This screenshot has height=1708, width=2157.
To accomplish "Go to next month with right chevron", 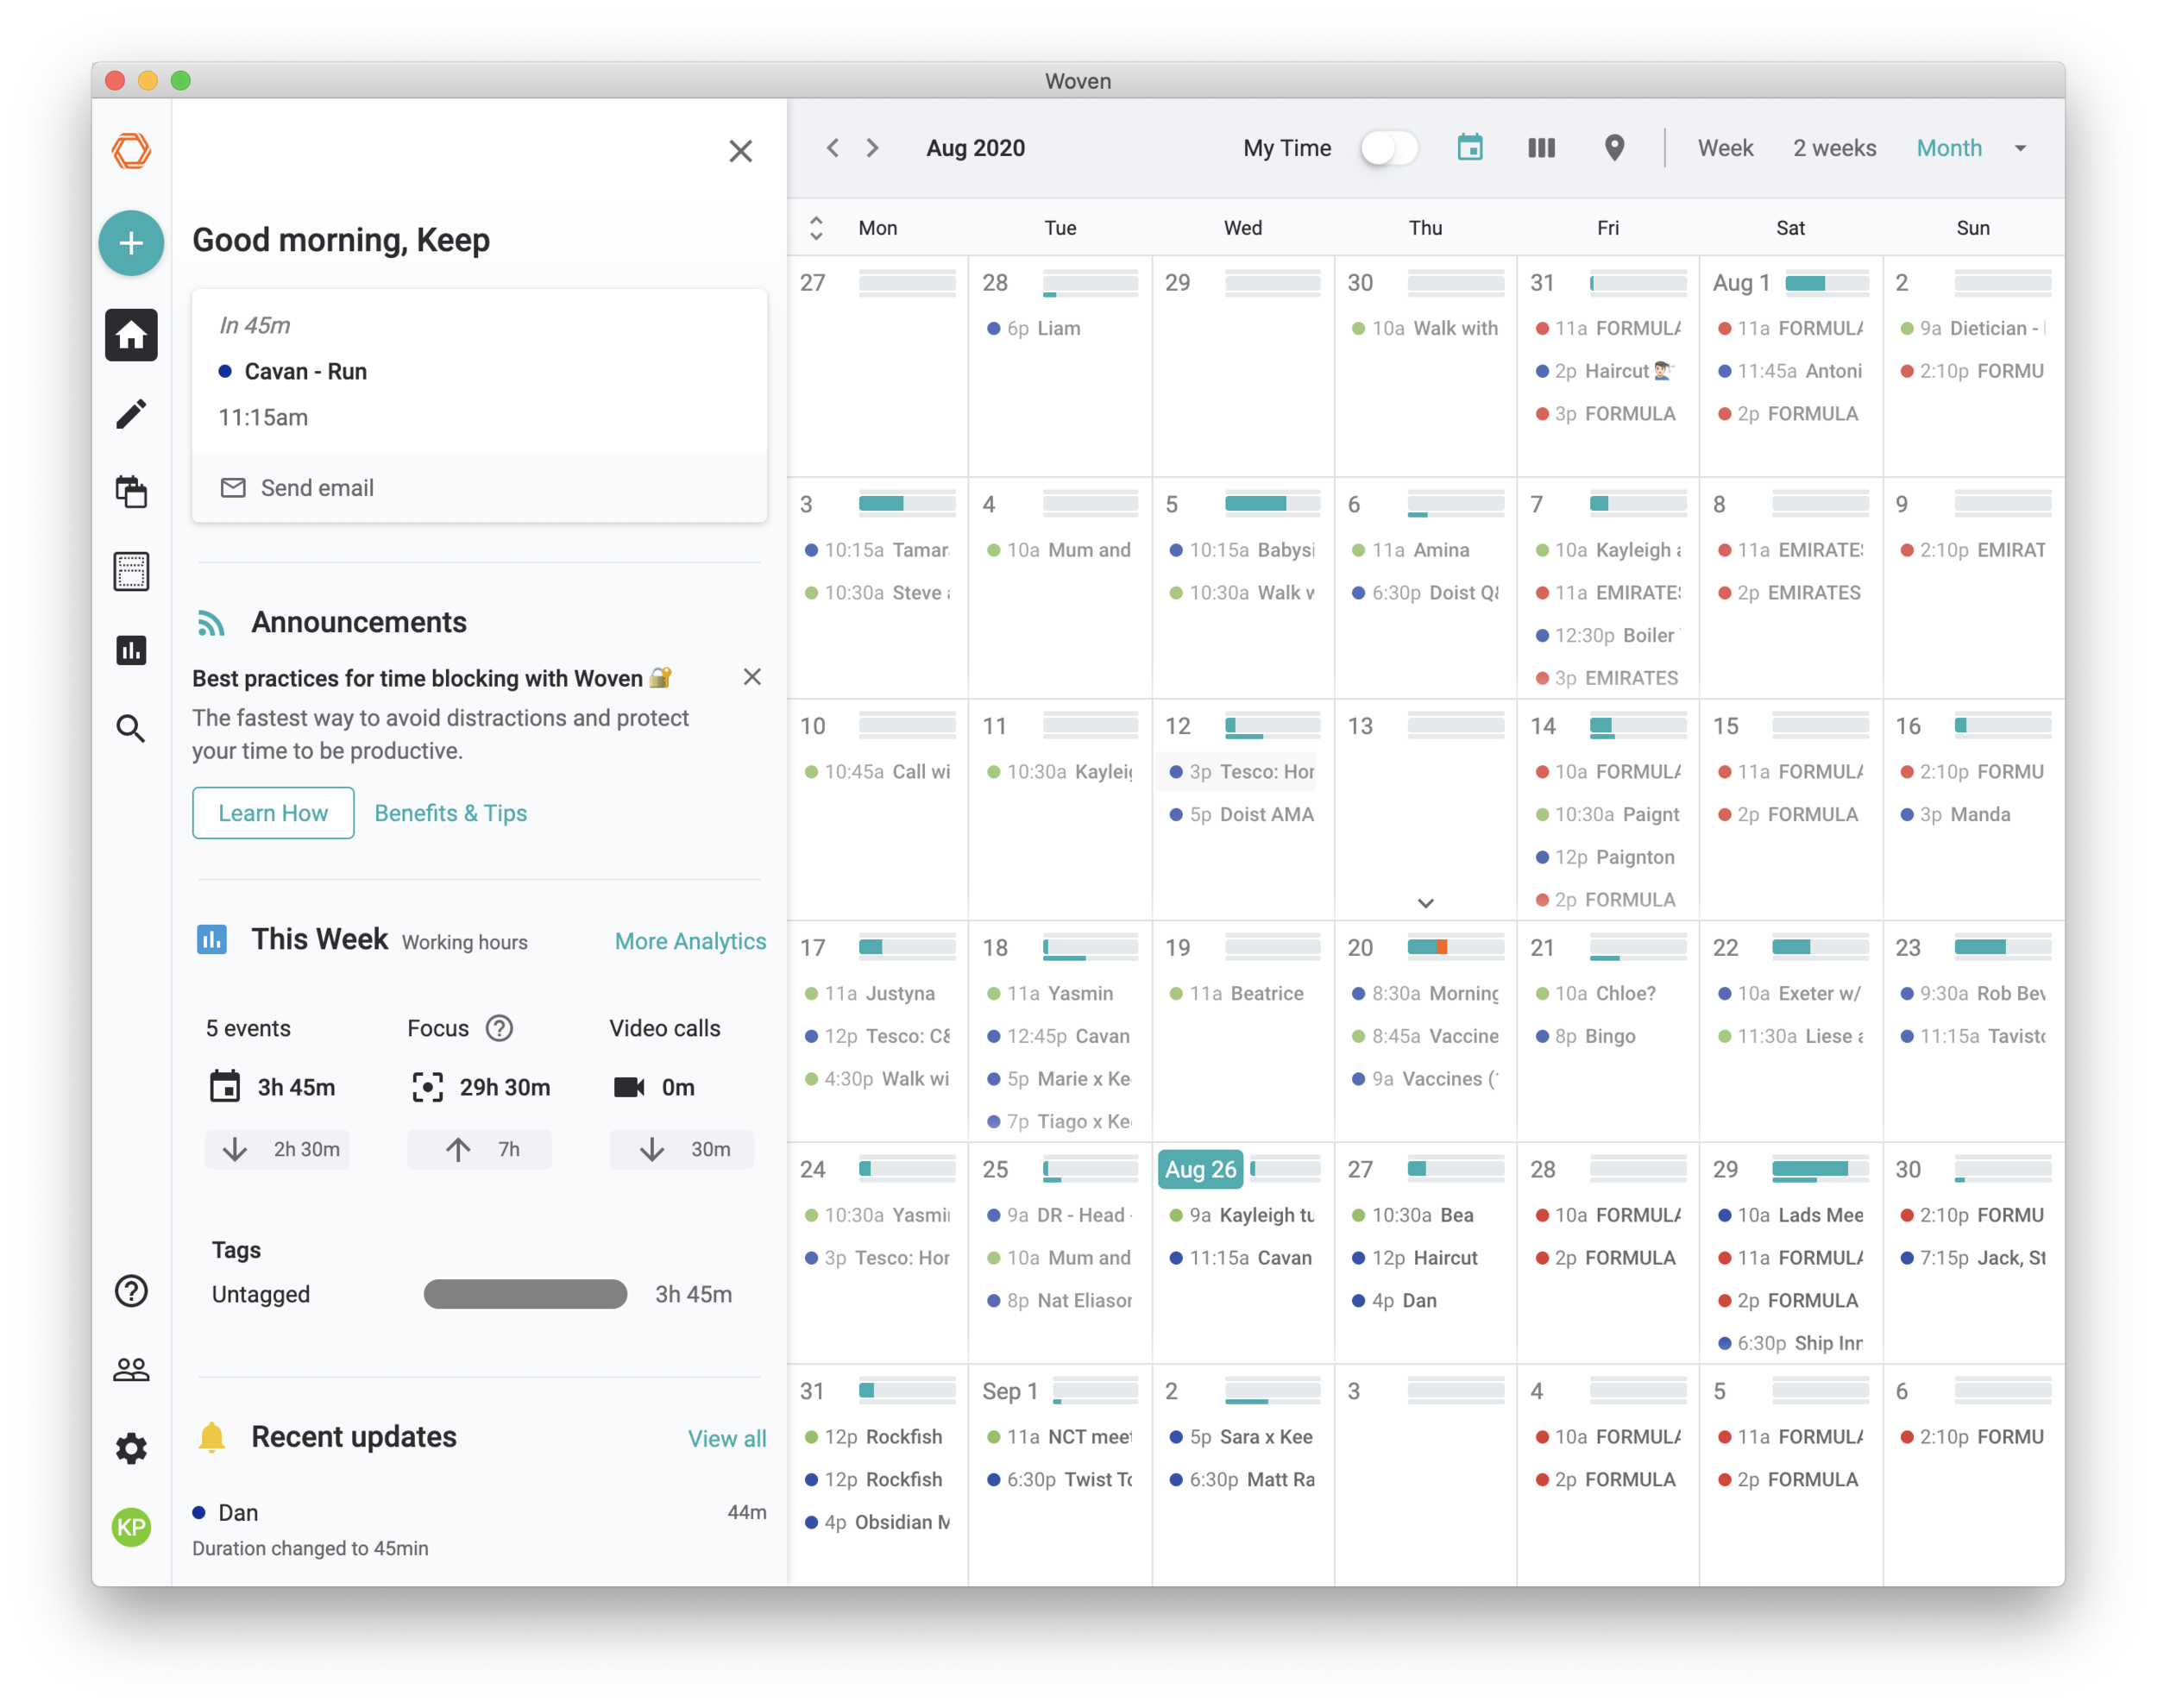I will (872, 148).
